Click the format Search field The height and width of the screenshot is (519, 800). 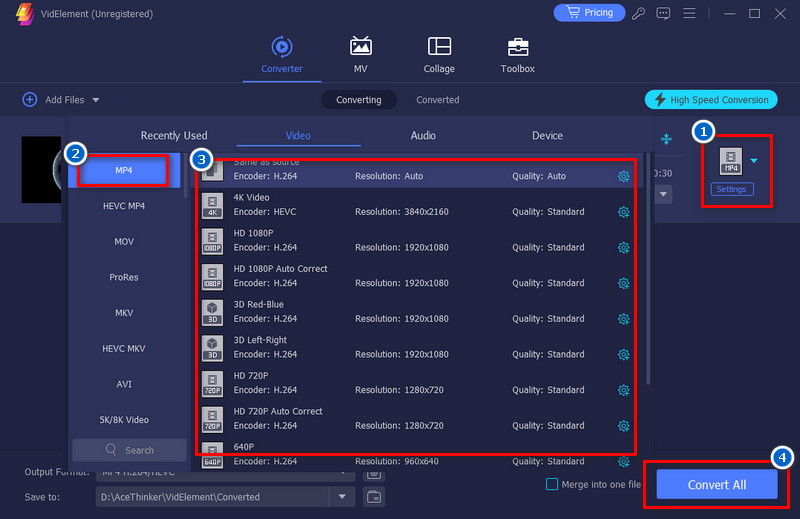coord(130,450)
